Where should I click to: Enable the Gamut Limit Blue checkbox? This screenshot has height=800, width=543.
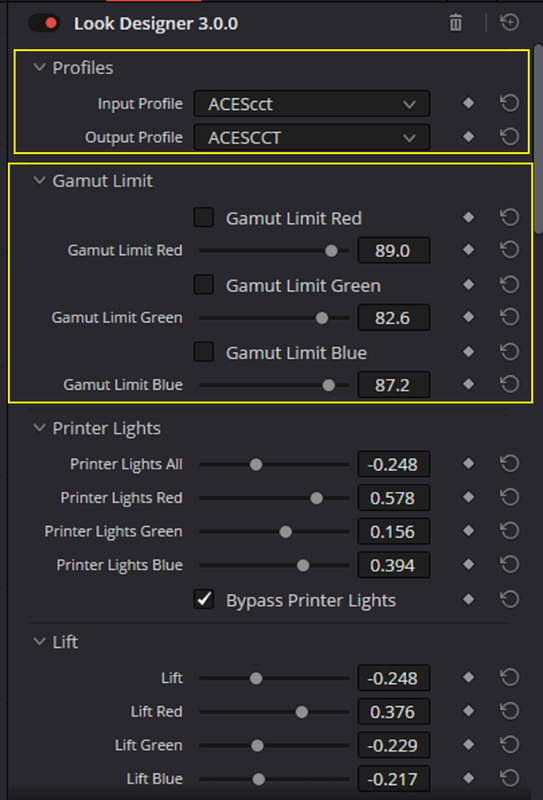pos(204,353)
